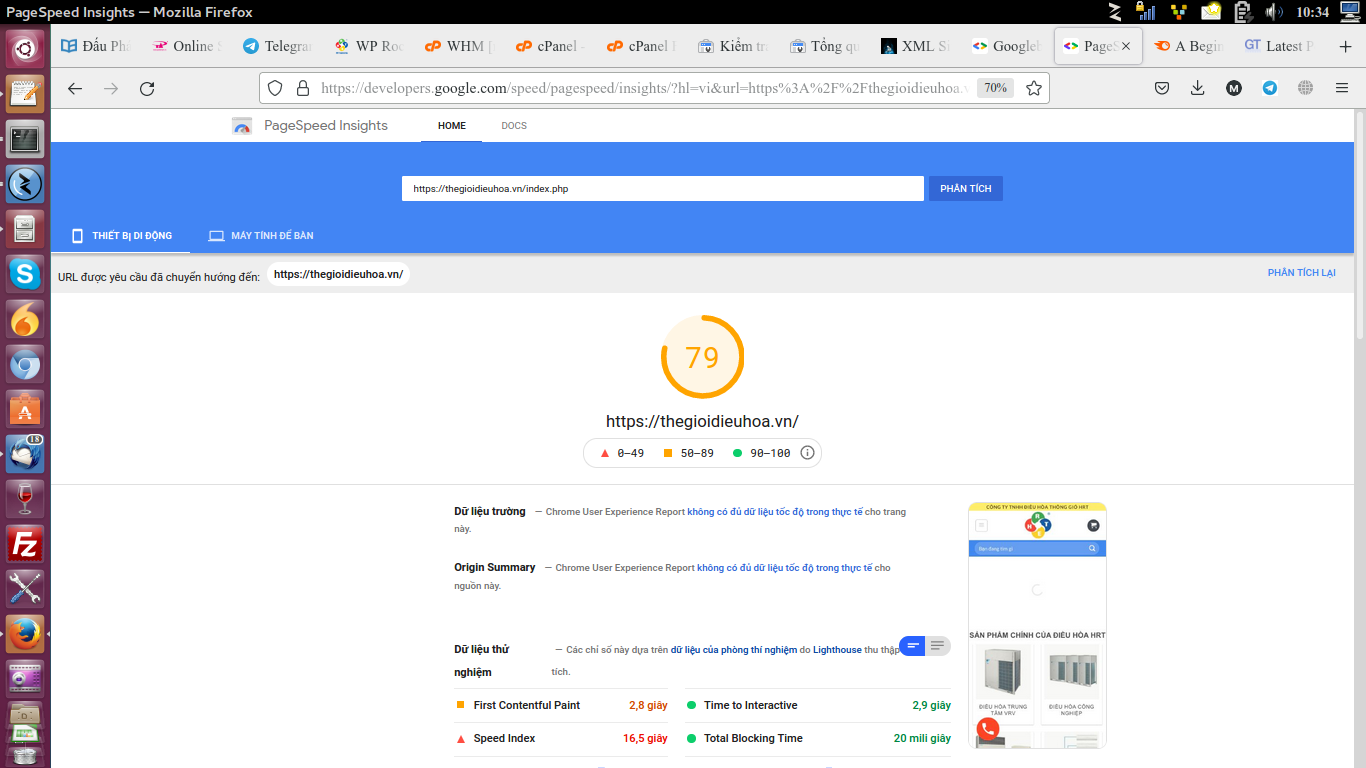Image resolution: width=1366 pixels, height=768 pixels.
Task: Click the Firefox icon in the dock
Action: point(25,634)
